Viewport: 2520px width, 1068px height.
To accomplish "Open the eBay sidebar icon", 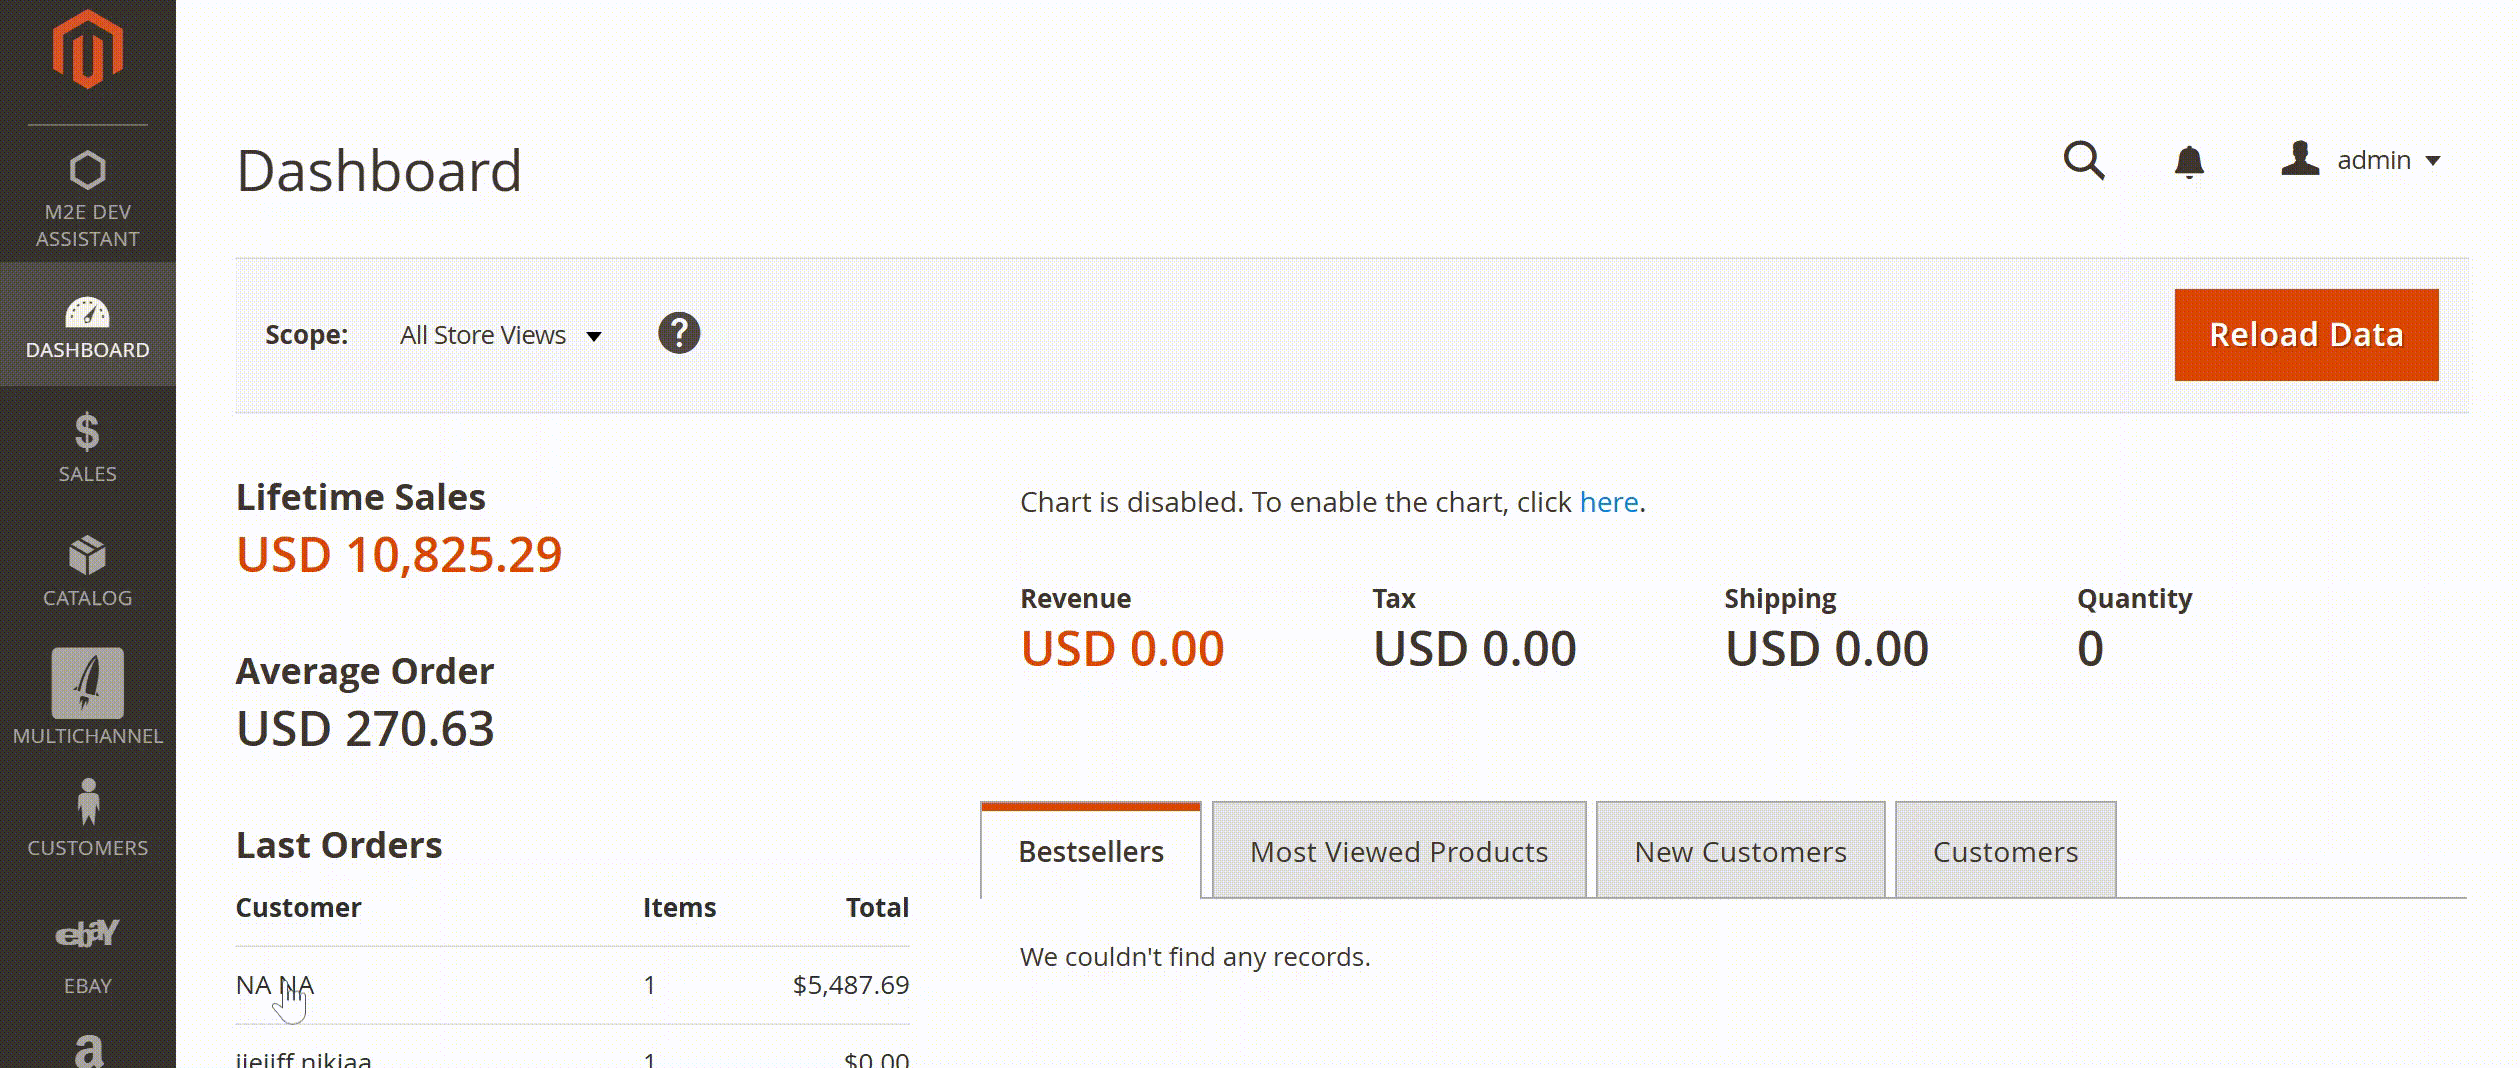I will 88,934.
